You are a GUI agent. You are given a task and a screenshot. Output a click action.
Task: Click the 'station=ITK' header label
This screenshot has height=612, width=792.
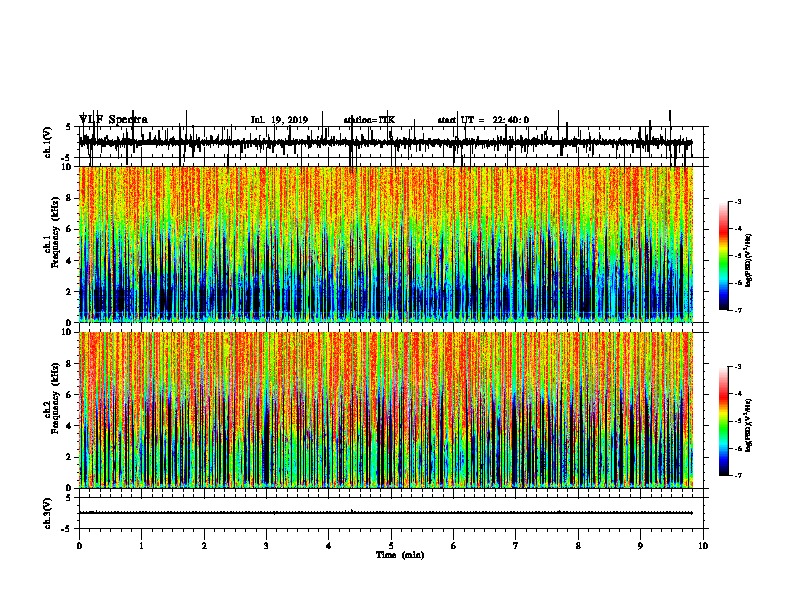coord(369,120)
